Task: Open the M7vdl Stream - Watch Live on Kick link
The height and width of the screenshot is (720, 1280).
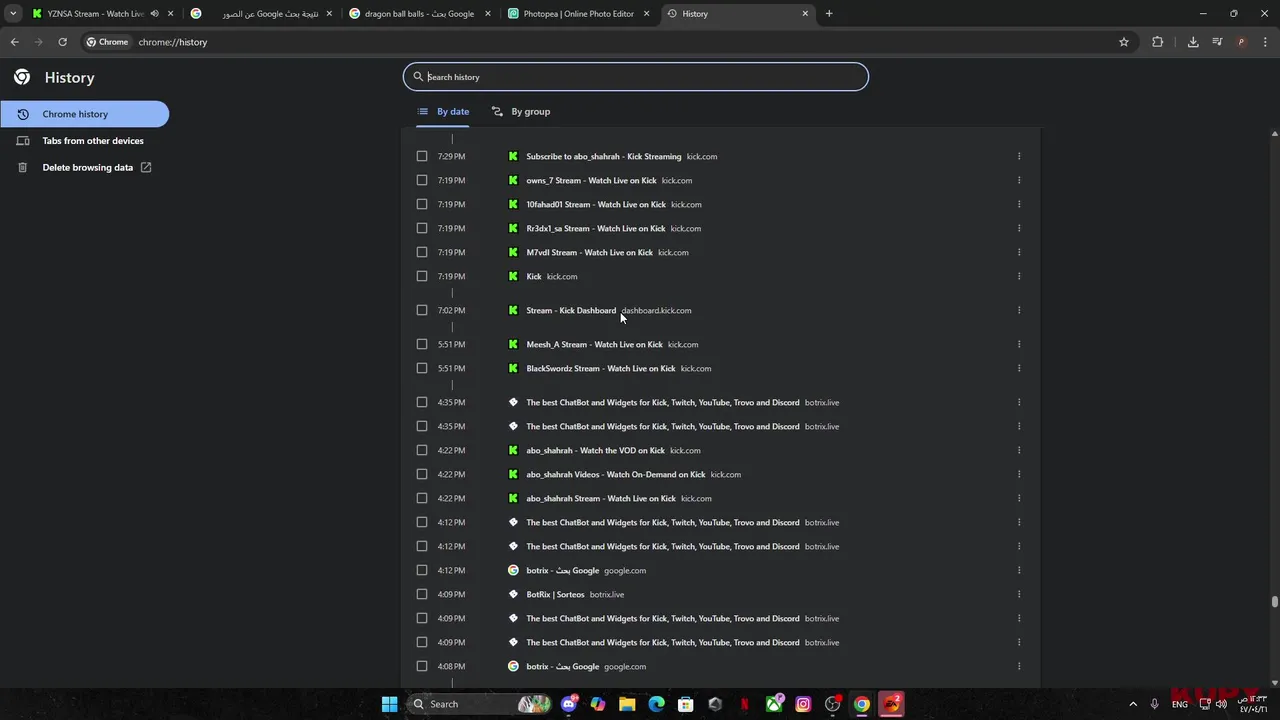Action: click(x=589, y=252)
